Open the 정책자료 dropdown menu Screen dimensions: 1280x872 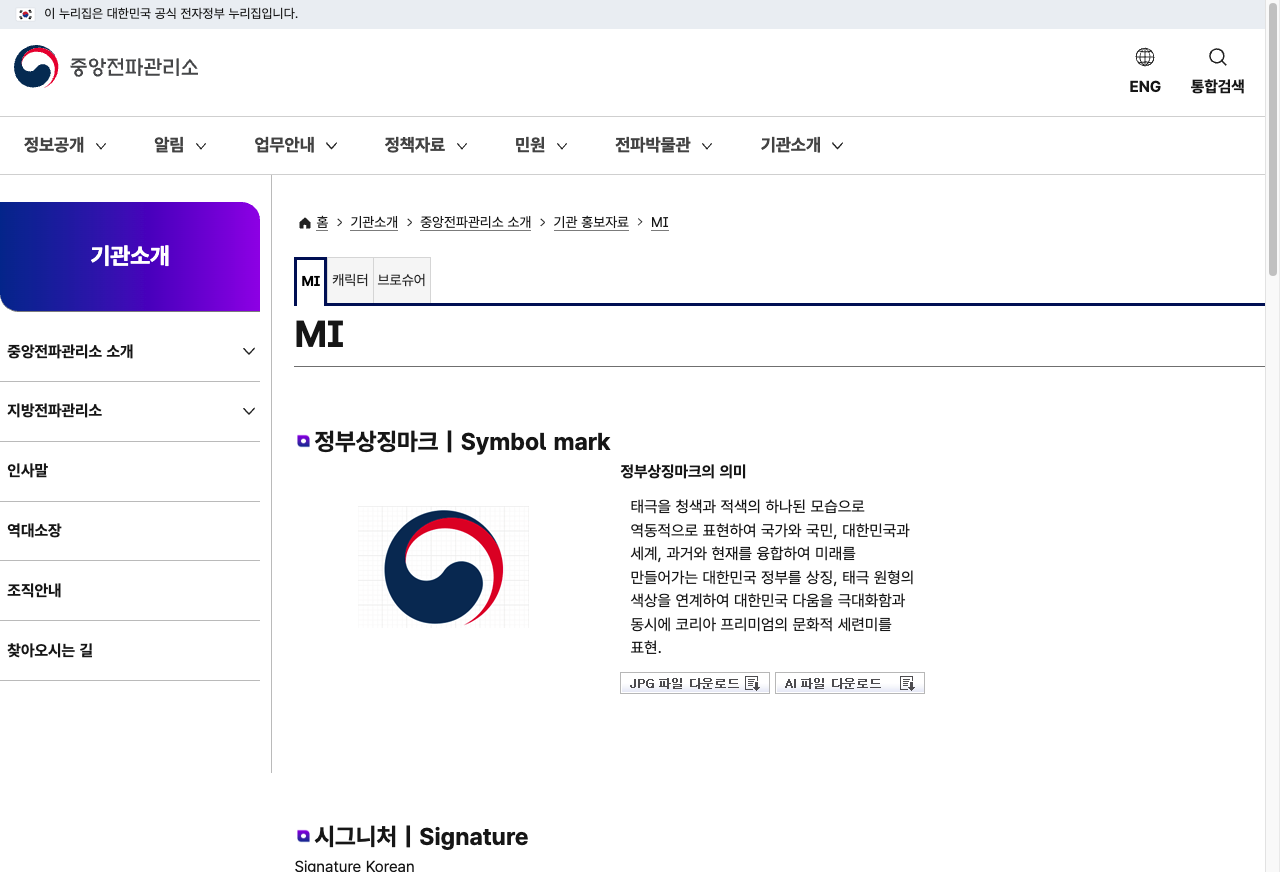click(x=426, y=145)
